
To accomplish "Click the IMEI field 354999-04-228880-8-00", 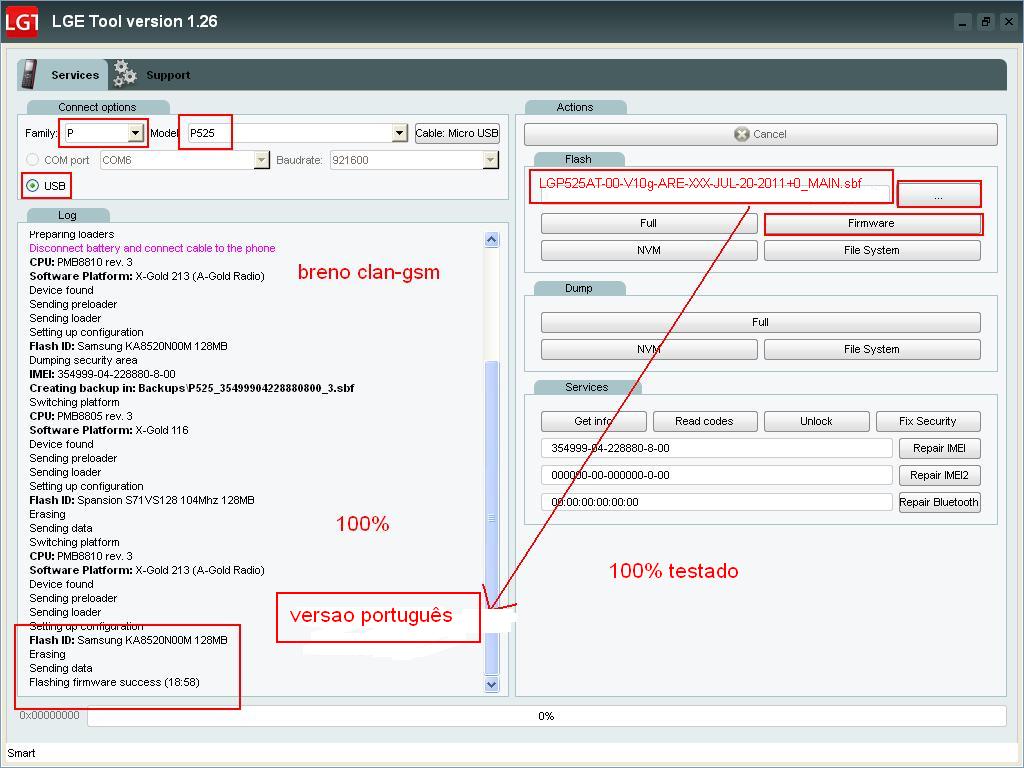I will pos(716,448).
